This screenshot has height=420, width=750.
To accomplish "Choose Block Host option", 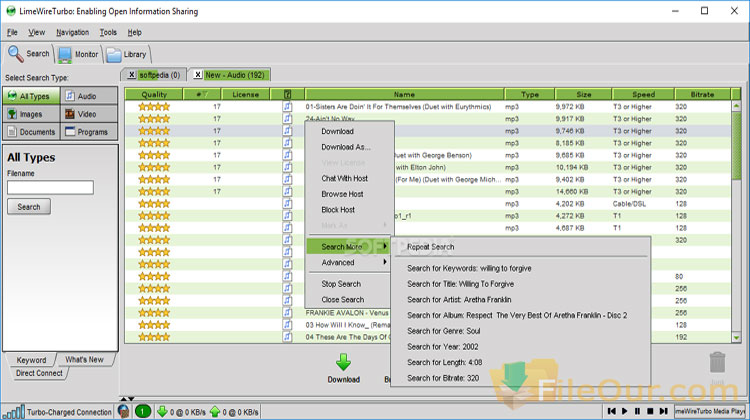I will (x=338, y=210).
